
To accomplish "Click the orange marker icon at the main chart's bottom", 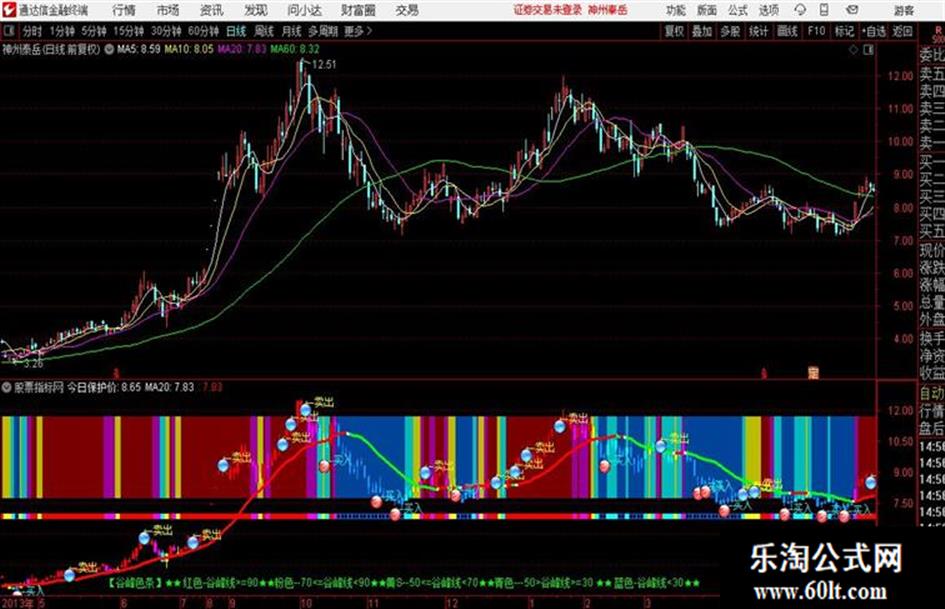I will click(813, 373).
